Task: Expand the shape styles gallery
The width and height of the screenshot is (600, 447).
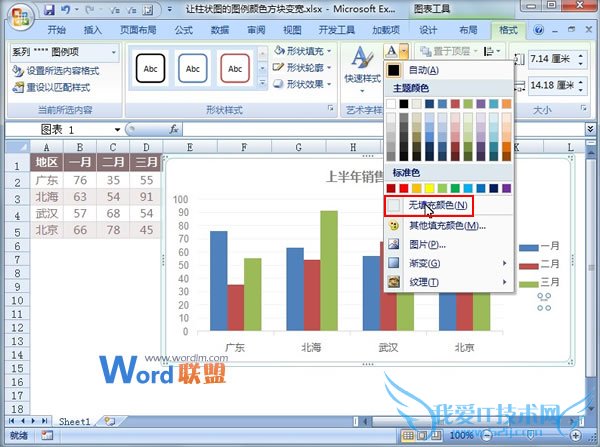Action: 262,83
